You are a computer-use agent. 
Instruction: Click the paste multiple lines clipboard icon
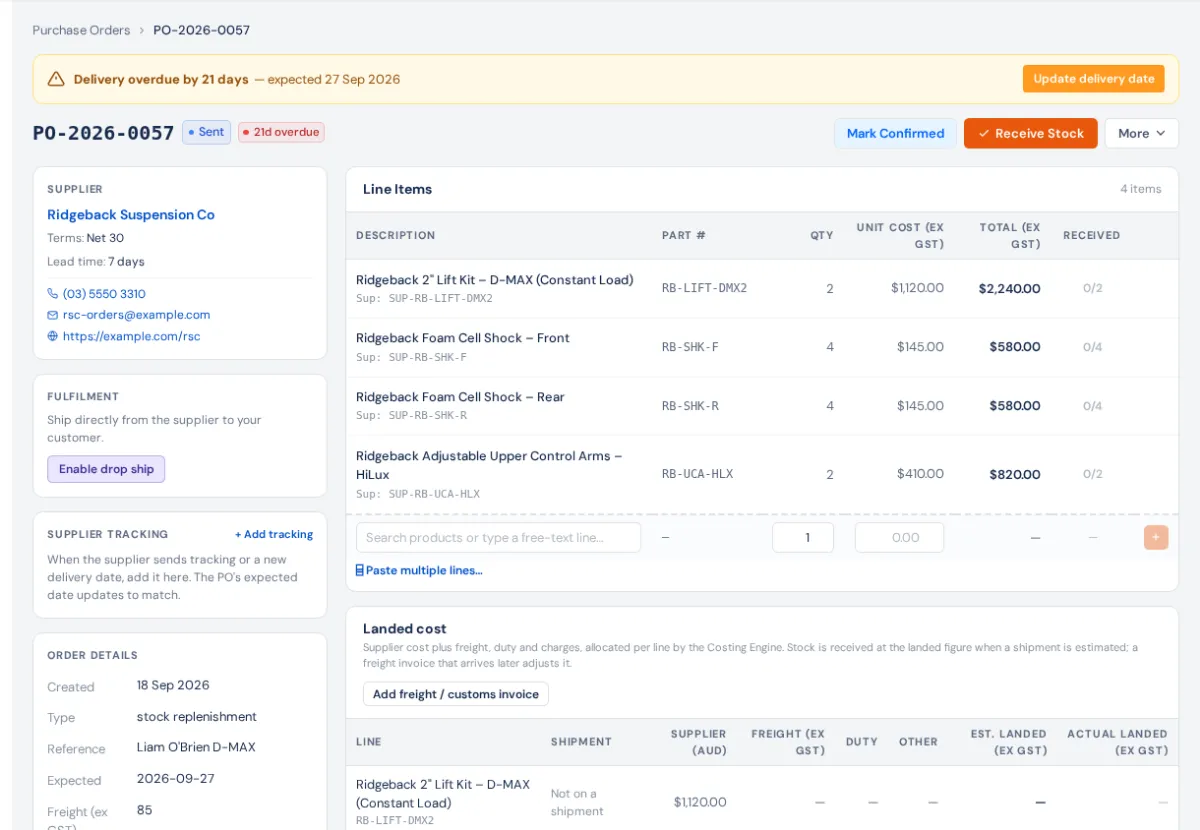360,570
